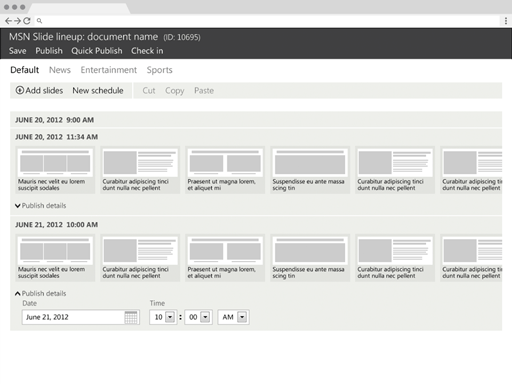Select Mauris nec velit slide in June 21 row
Screen dimensions: 512x384
pyautogui.click(x=55, y=258)
